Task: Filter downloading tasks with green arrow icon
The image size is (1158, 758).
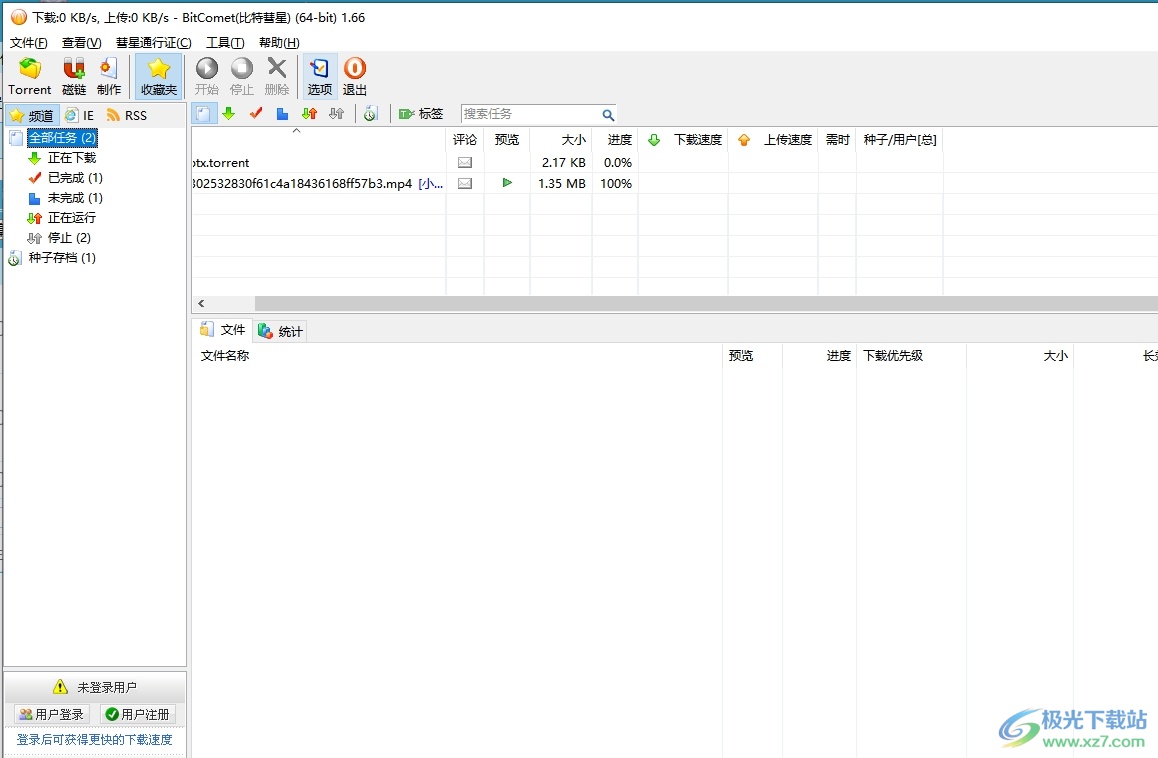Action: pyautogui.click(x=229, y=114)
